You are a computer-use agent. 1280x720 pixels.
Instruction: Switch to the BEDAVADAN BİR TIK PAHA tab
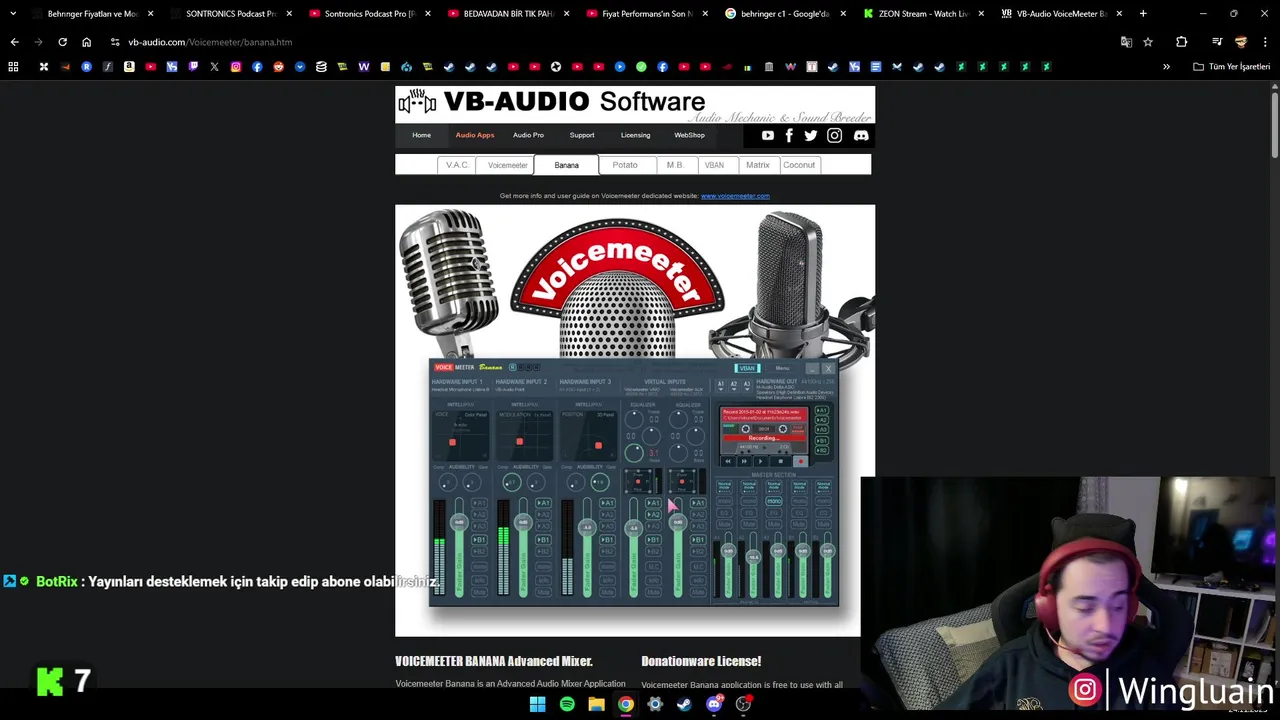[508, 14]
